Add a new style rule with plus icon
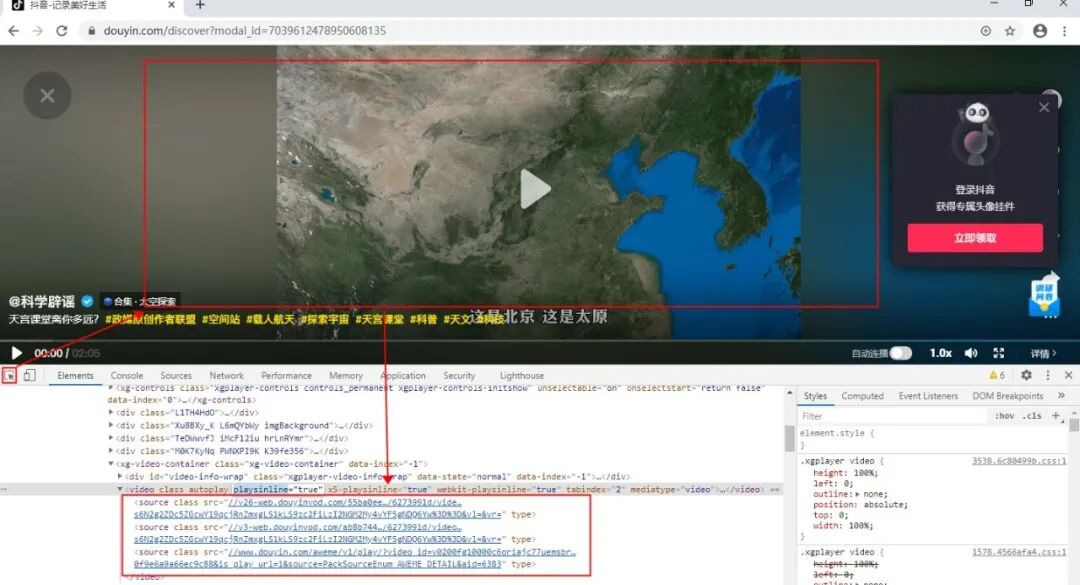Viewport: 1080px width, 585px height. (x=1055, y=415)
